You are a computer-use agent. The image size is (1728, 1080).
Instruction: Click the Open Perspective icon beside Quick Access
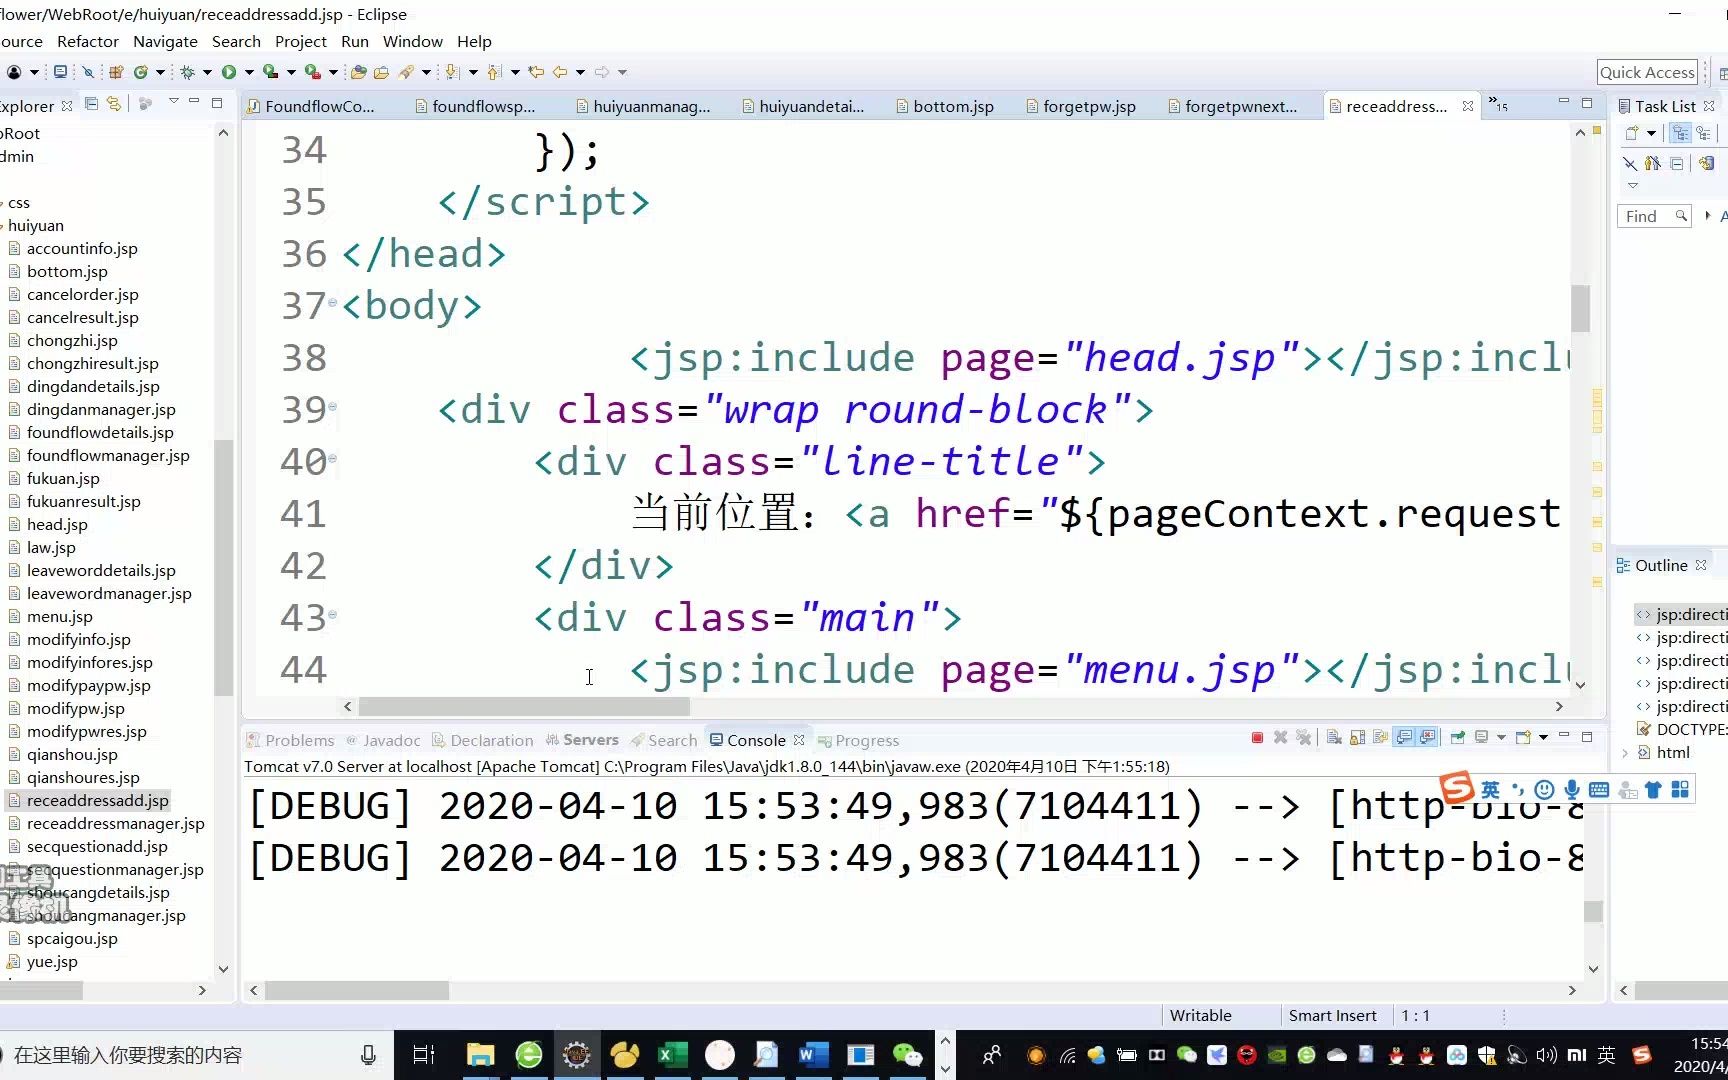[1722, 73]
